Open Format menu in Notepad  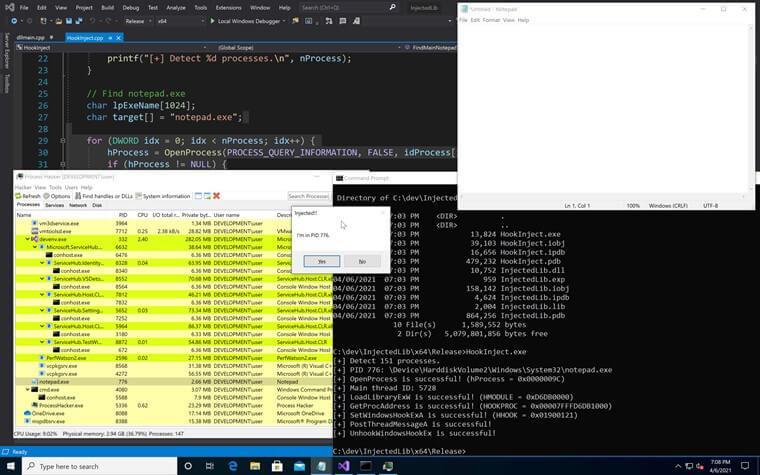(x=491, y=20)
